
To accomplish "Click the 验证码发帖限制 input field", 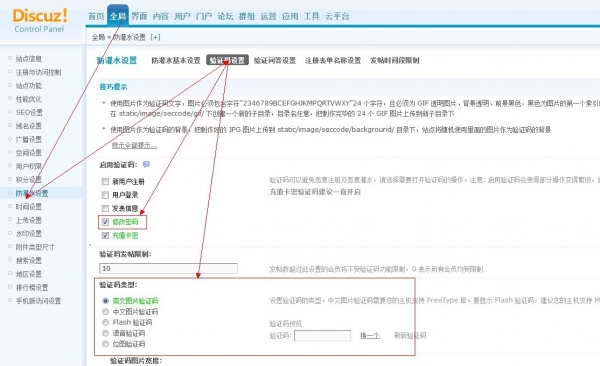I will 168,268.
